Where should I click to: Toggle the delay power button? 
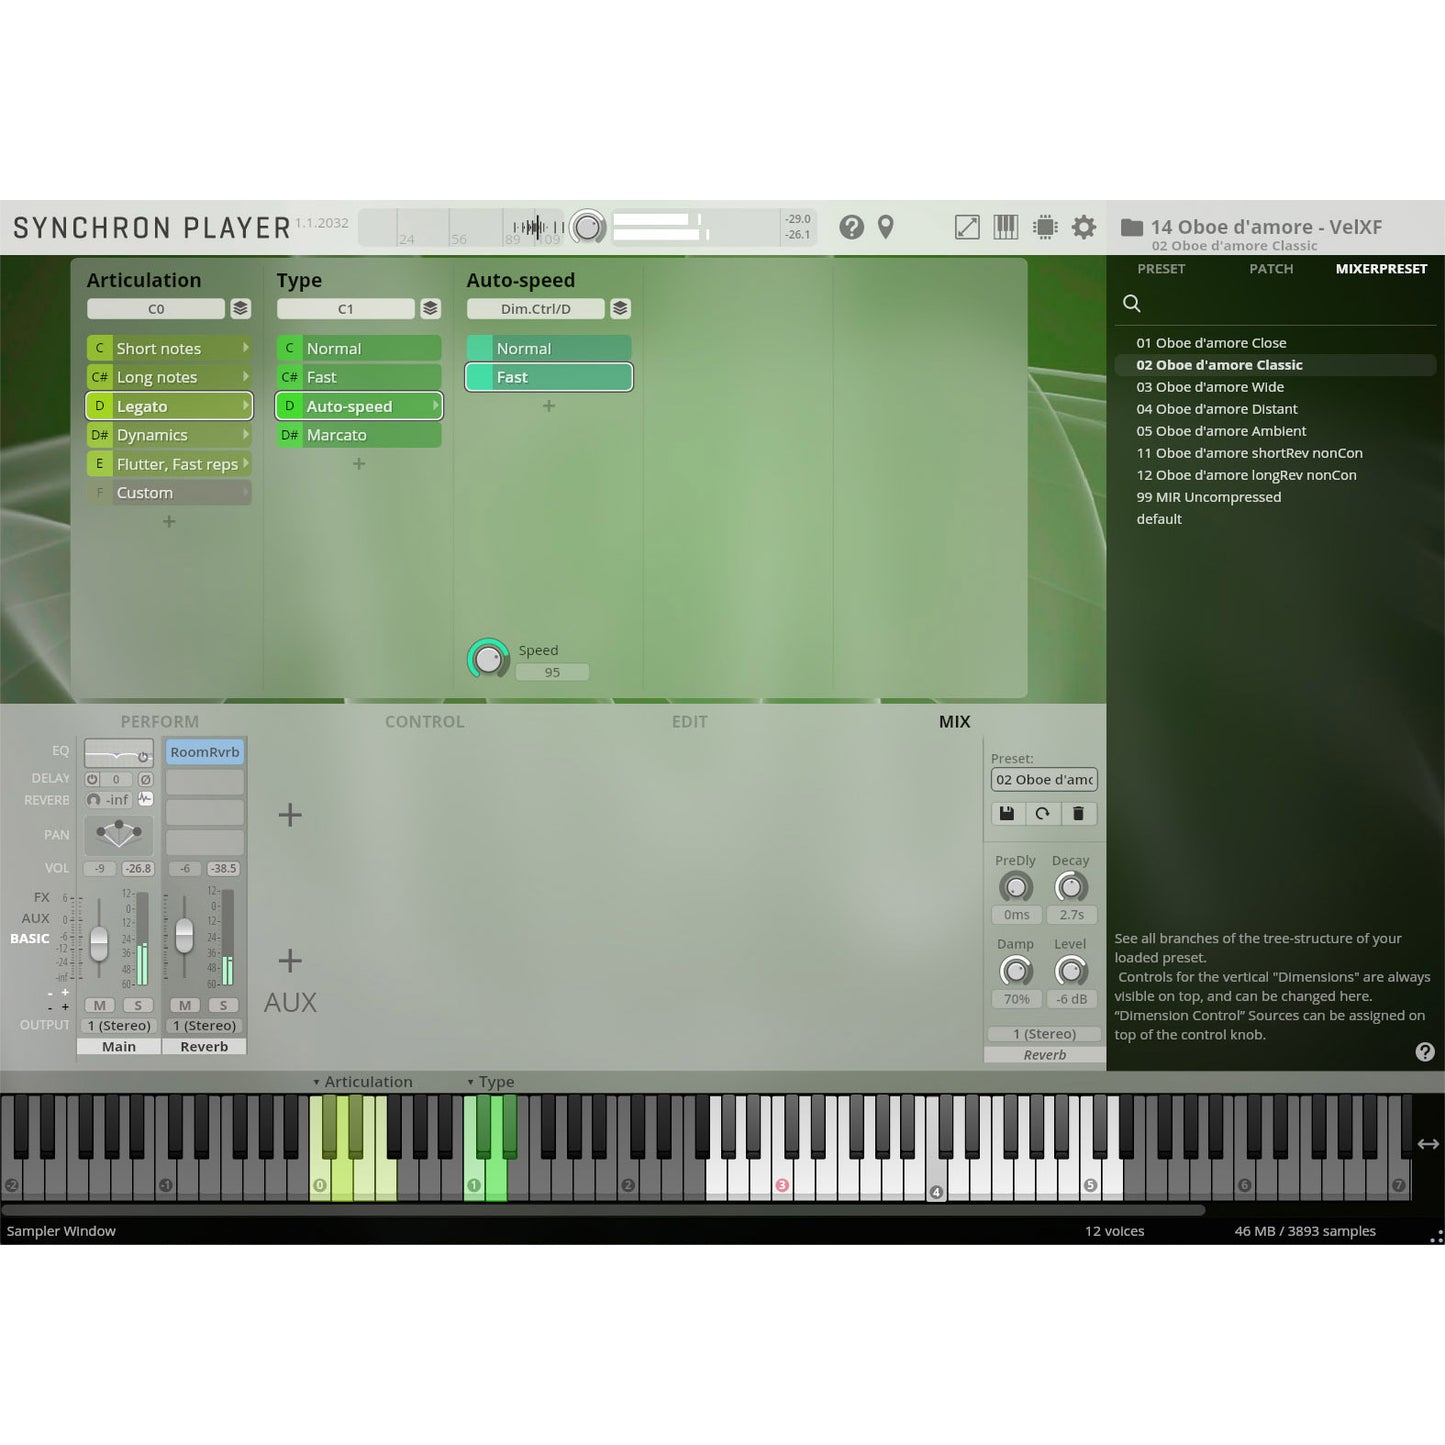(x=93, y=779)
